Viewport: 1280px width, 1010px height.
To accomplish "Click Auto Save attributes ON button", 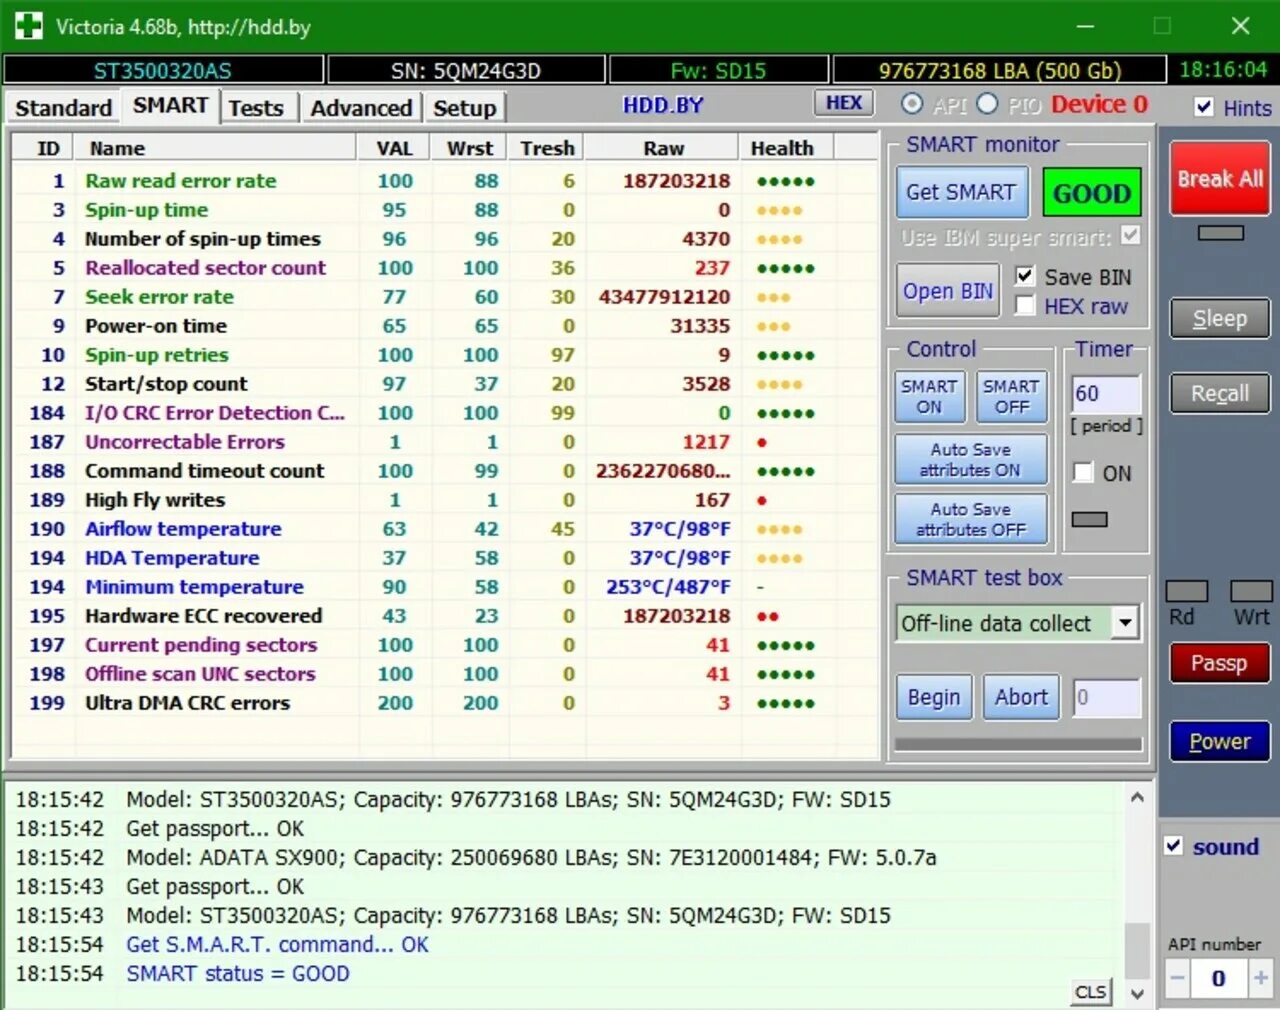I will click(x=970, y=460).
